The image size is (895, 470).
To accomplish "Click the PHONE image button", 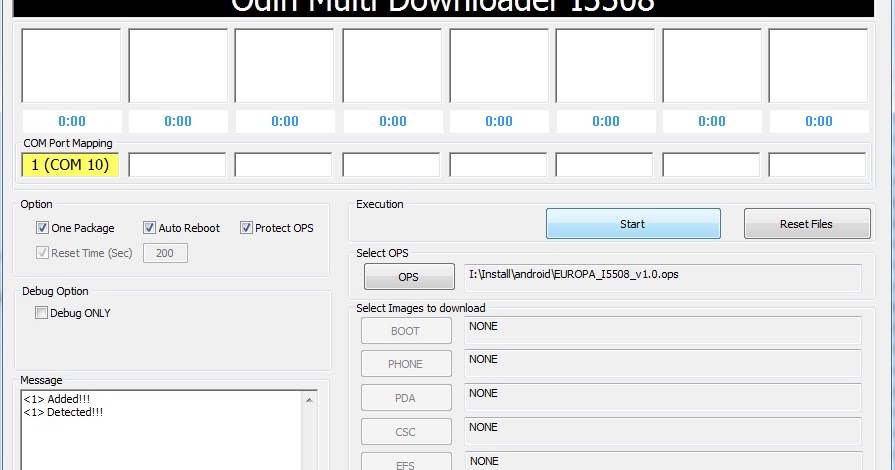I will coord(406,364).
